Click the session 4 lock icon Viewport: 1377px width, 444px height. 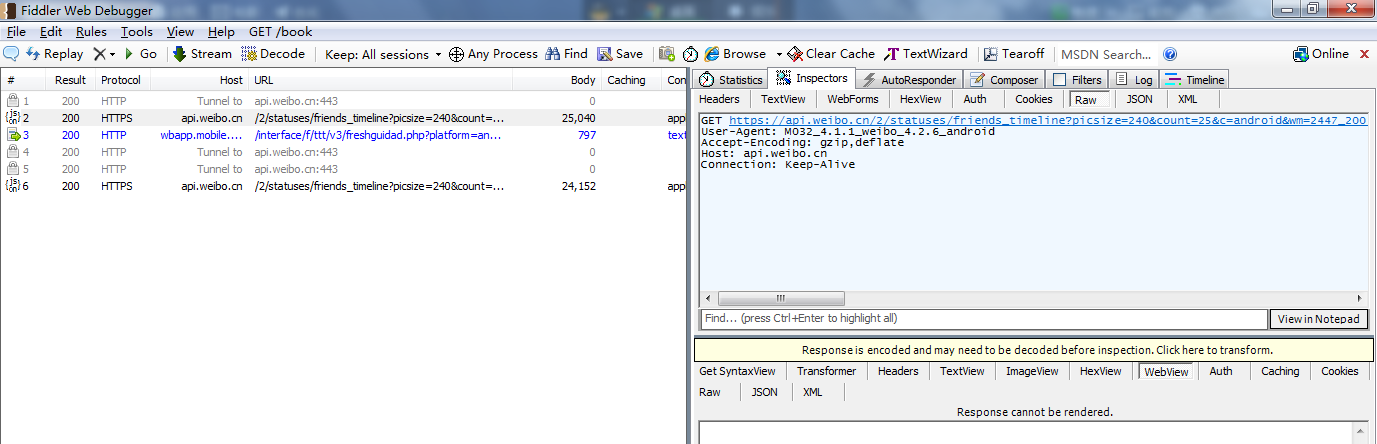click(x=13, y=152)
